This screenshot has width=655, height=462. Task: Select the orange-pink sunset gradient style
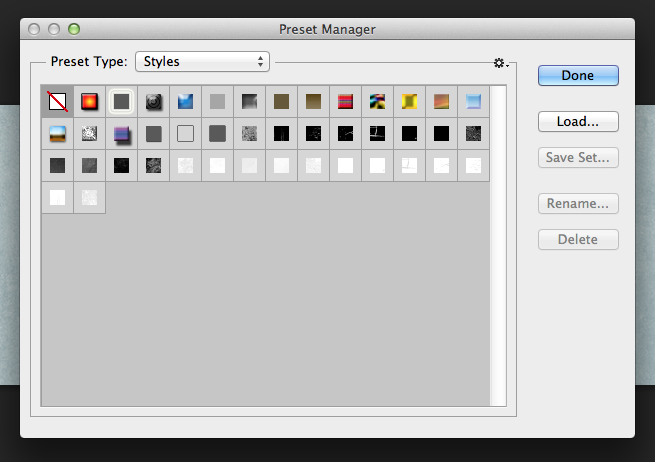click(x=442, y=102)
